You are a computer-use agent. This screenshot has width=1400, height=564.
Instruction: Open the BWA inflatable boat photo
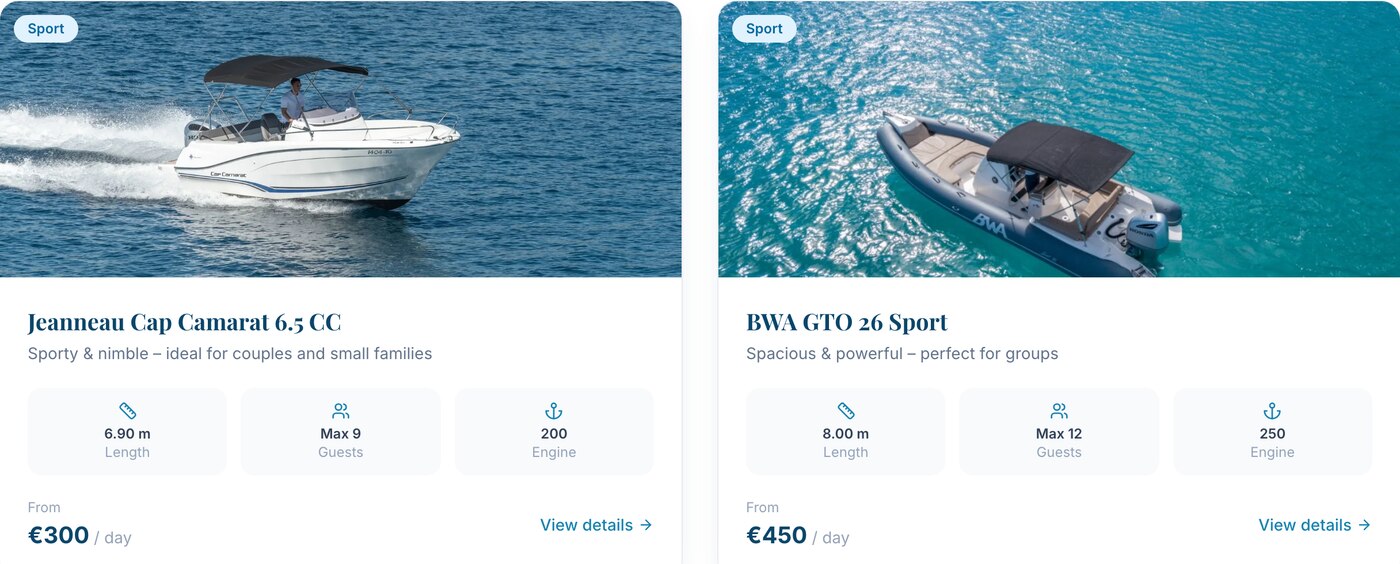(x=1059, y=139)
